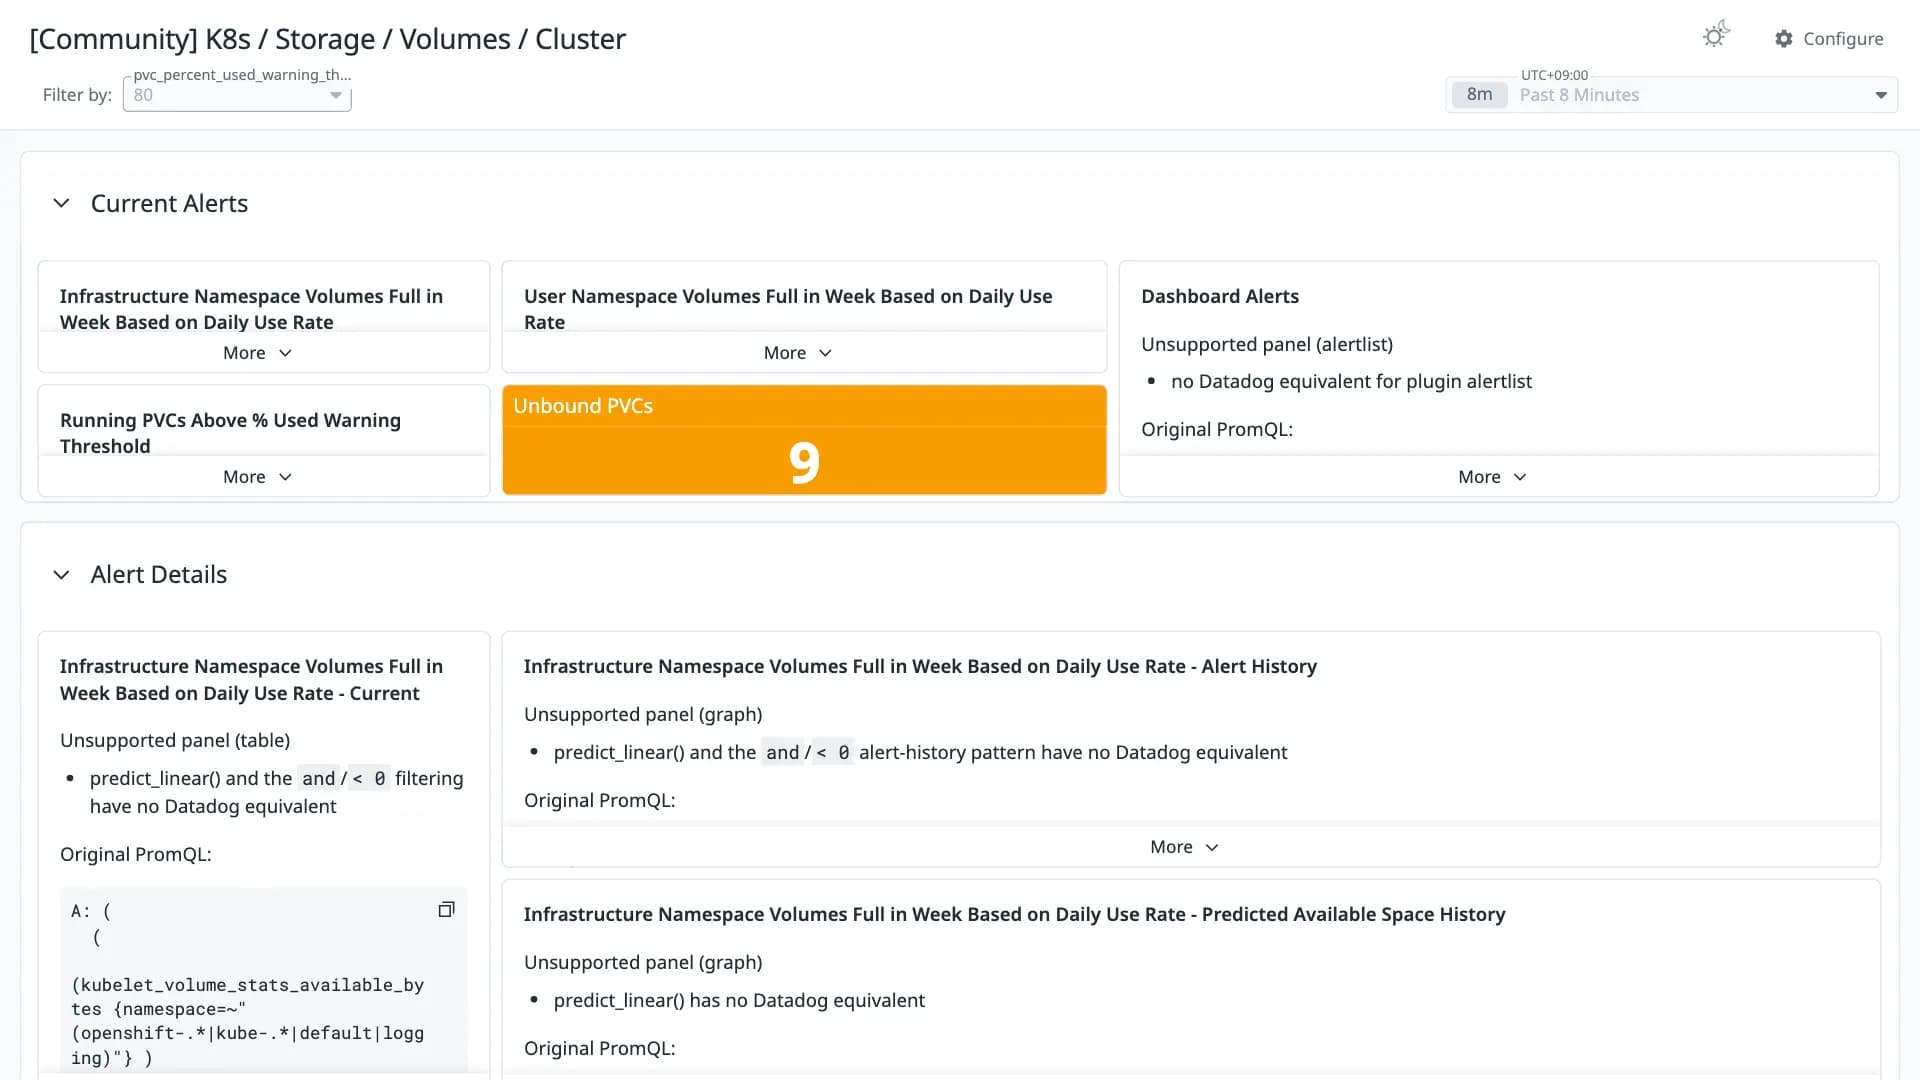Viewport: 1920px width, 1080px height.
Task: Click kubelet_volume_stats_available_bytes code text
Action: pos(247,997)
